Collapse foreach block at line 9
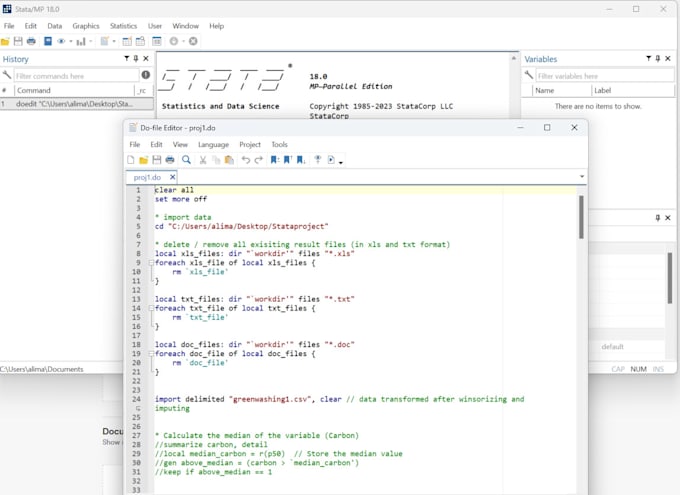The image size is (680, 495). (x=151, y=262)
